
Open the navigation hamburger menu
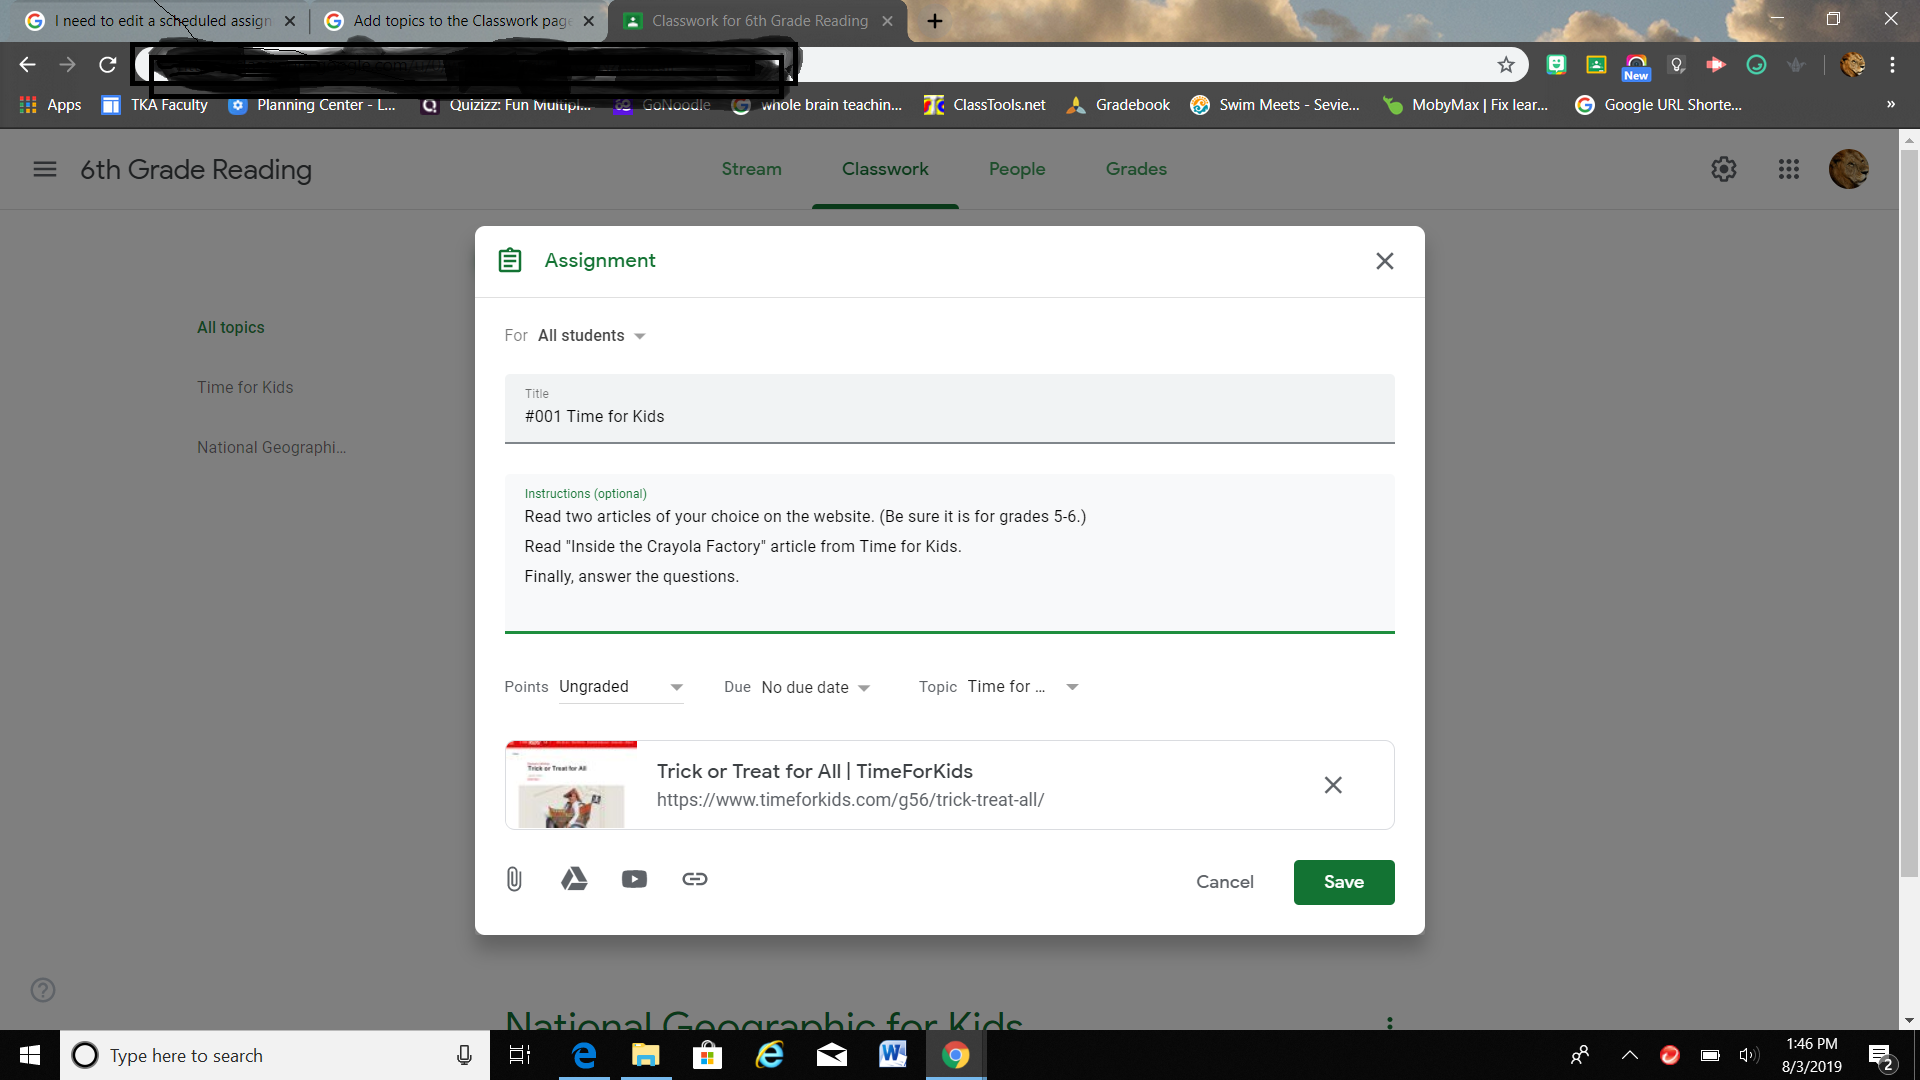pyautogui.click(x=44, y=169)
